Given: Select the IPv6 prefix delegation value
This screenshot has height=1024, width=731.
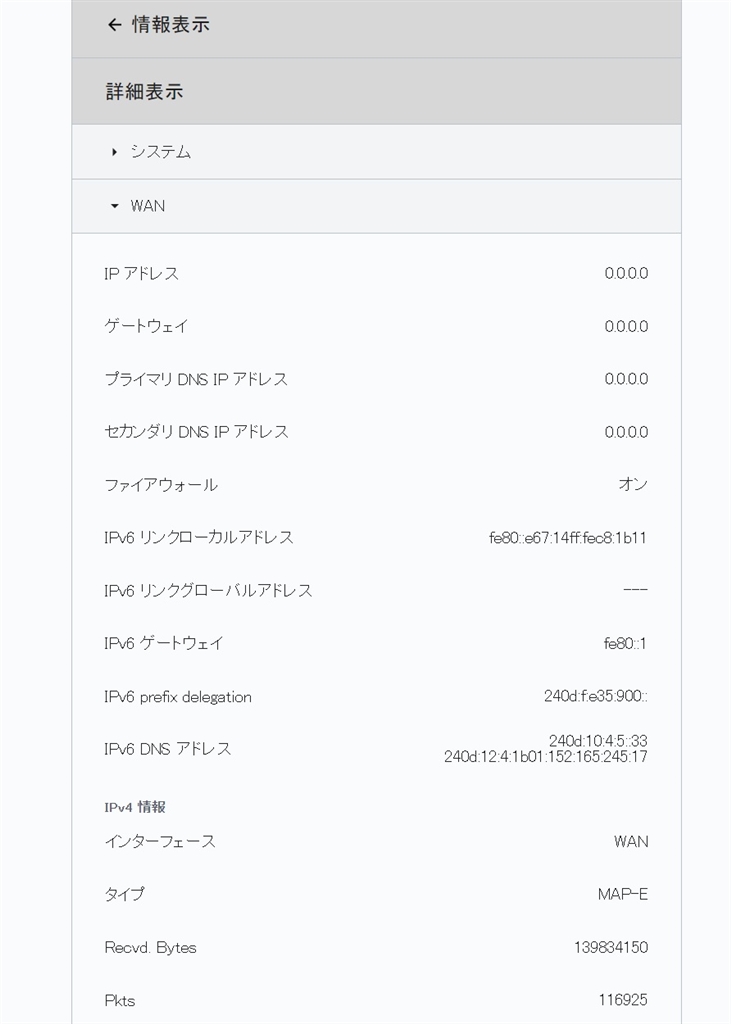Looking at the screenshot, I should point(596,696).
